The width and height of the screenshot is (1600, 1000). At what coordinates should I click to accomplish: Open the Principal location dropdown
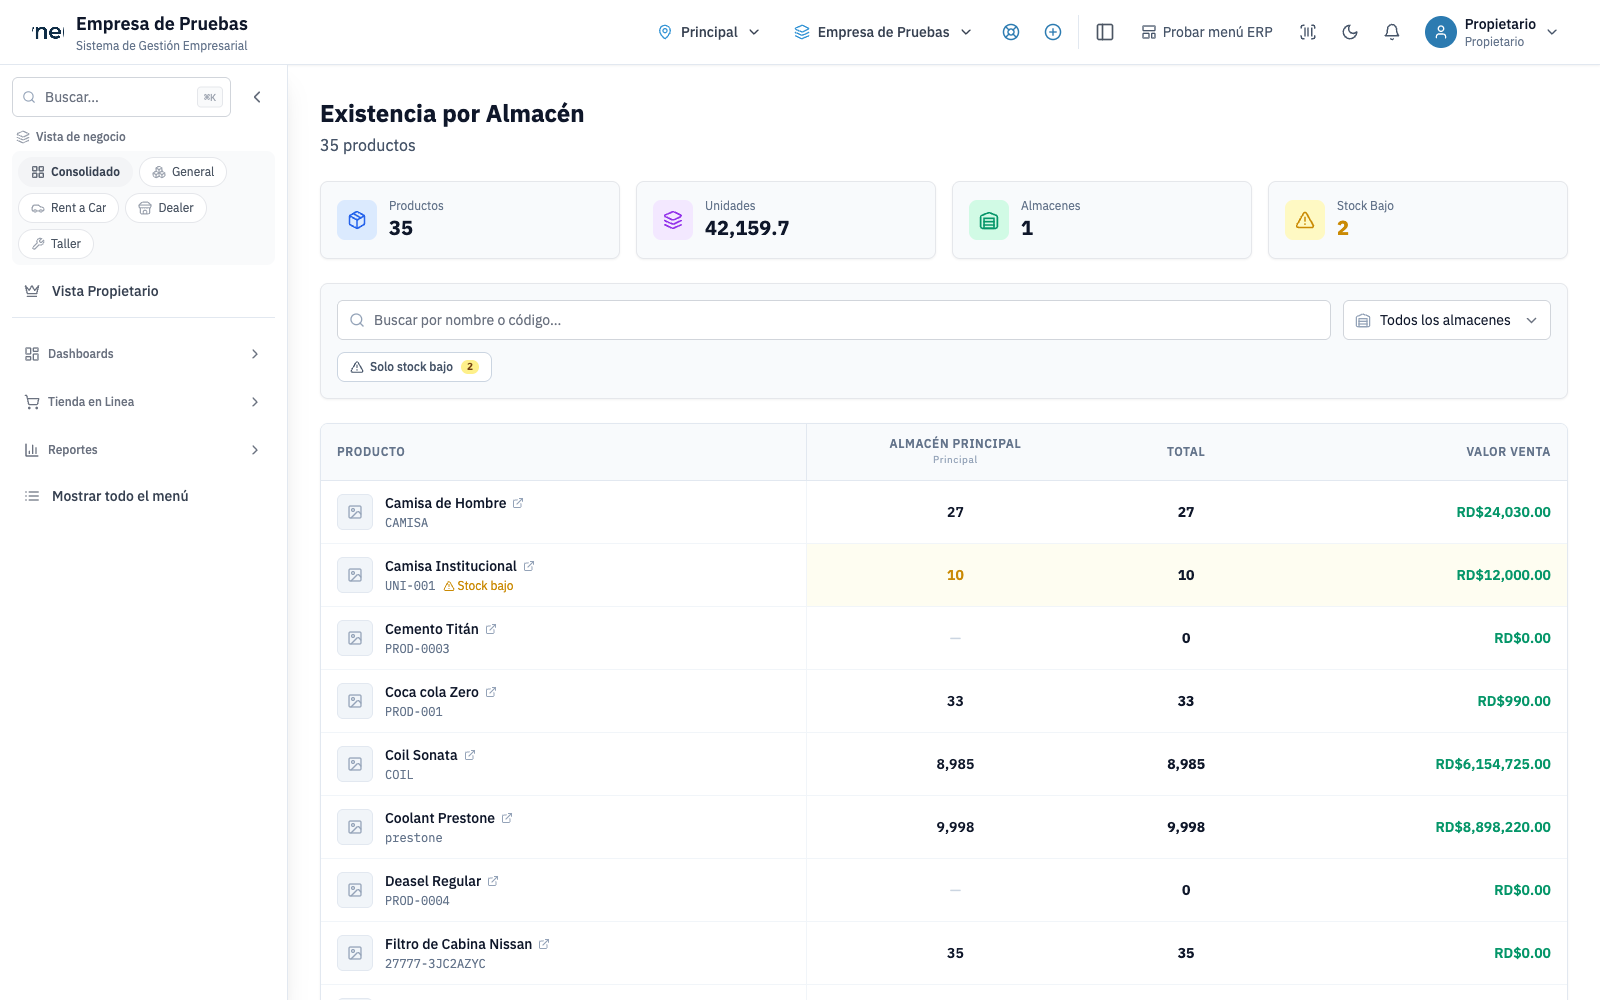point(709,32)
